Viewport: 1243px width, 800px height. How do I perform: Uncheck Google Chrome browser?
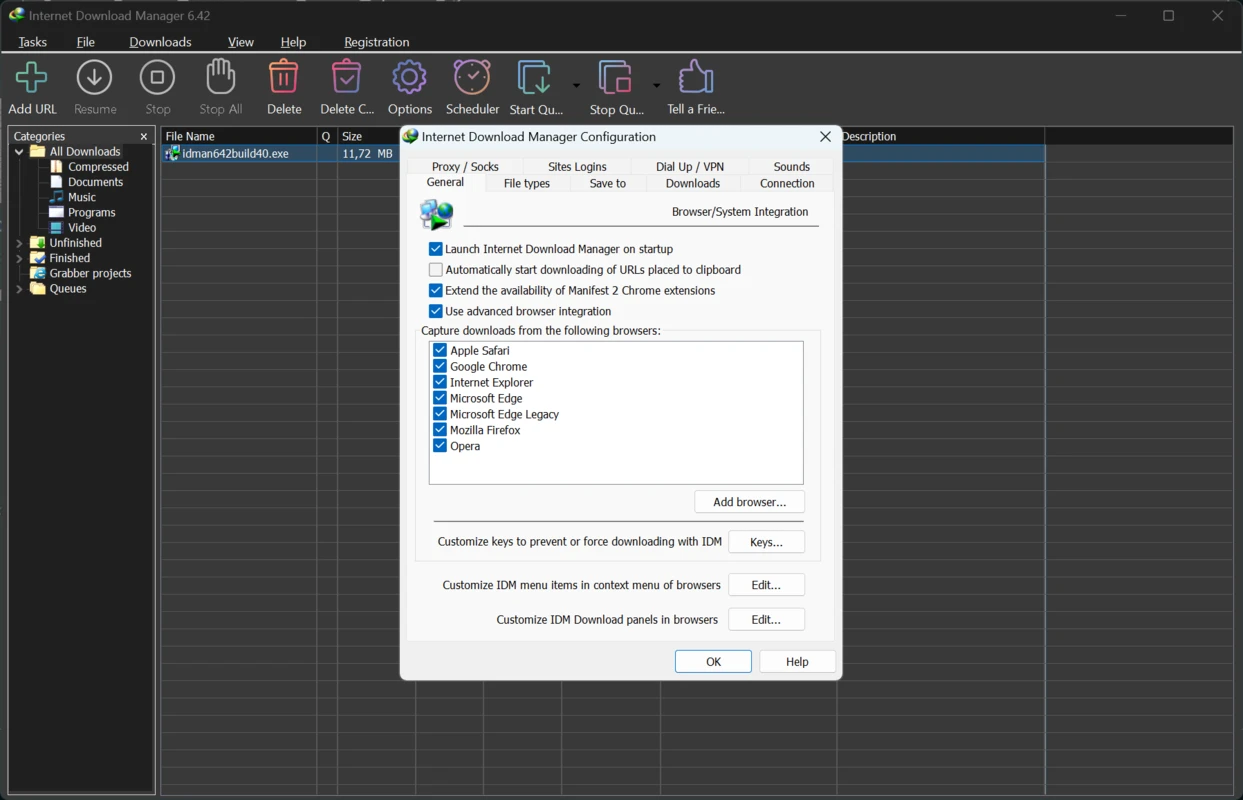(x=440, y=366)
